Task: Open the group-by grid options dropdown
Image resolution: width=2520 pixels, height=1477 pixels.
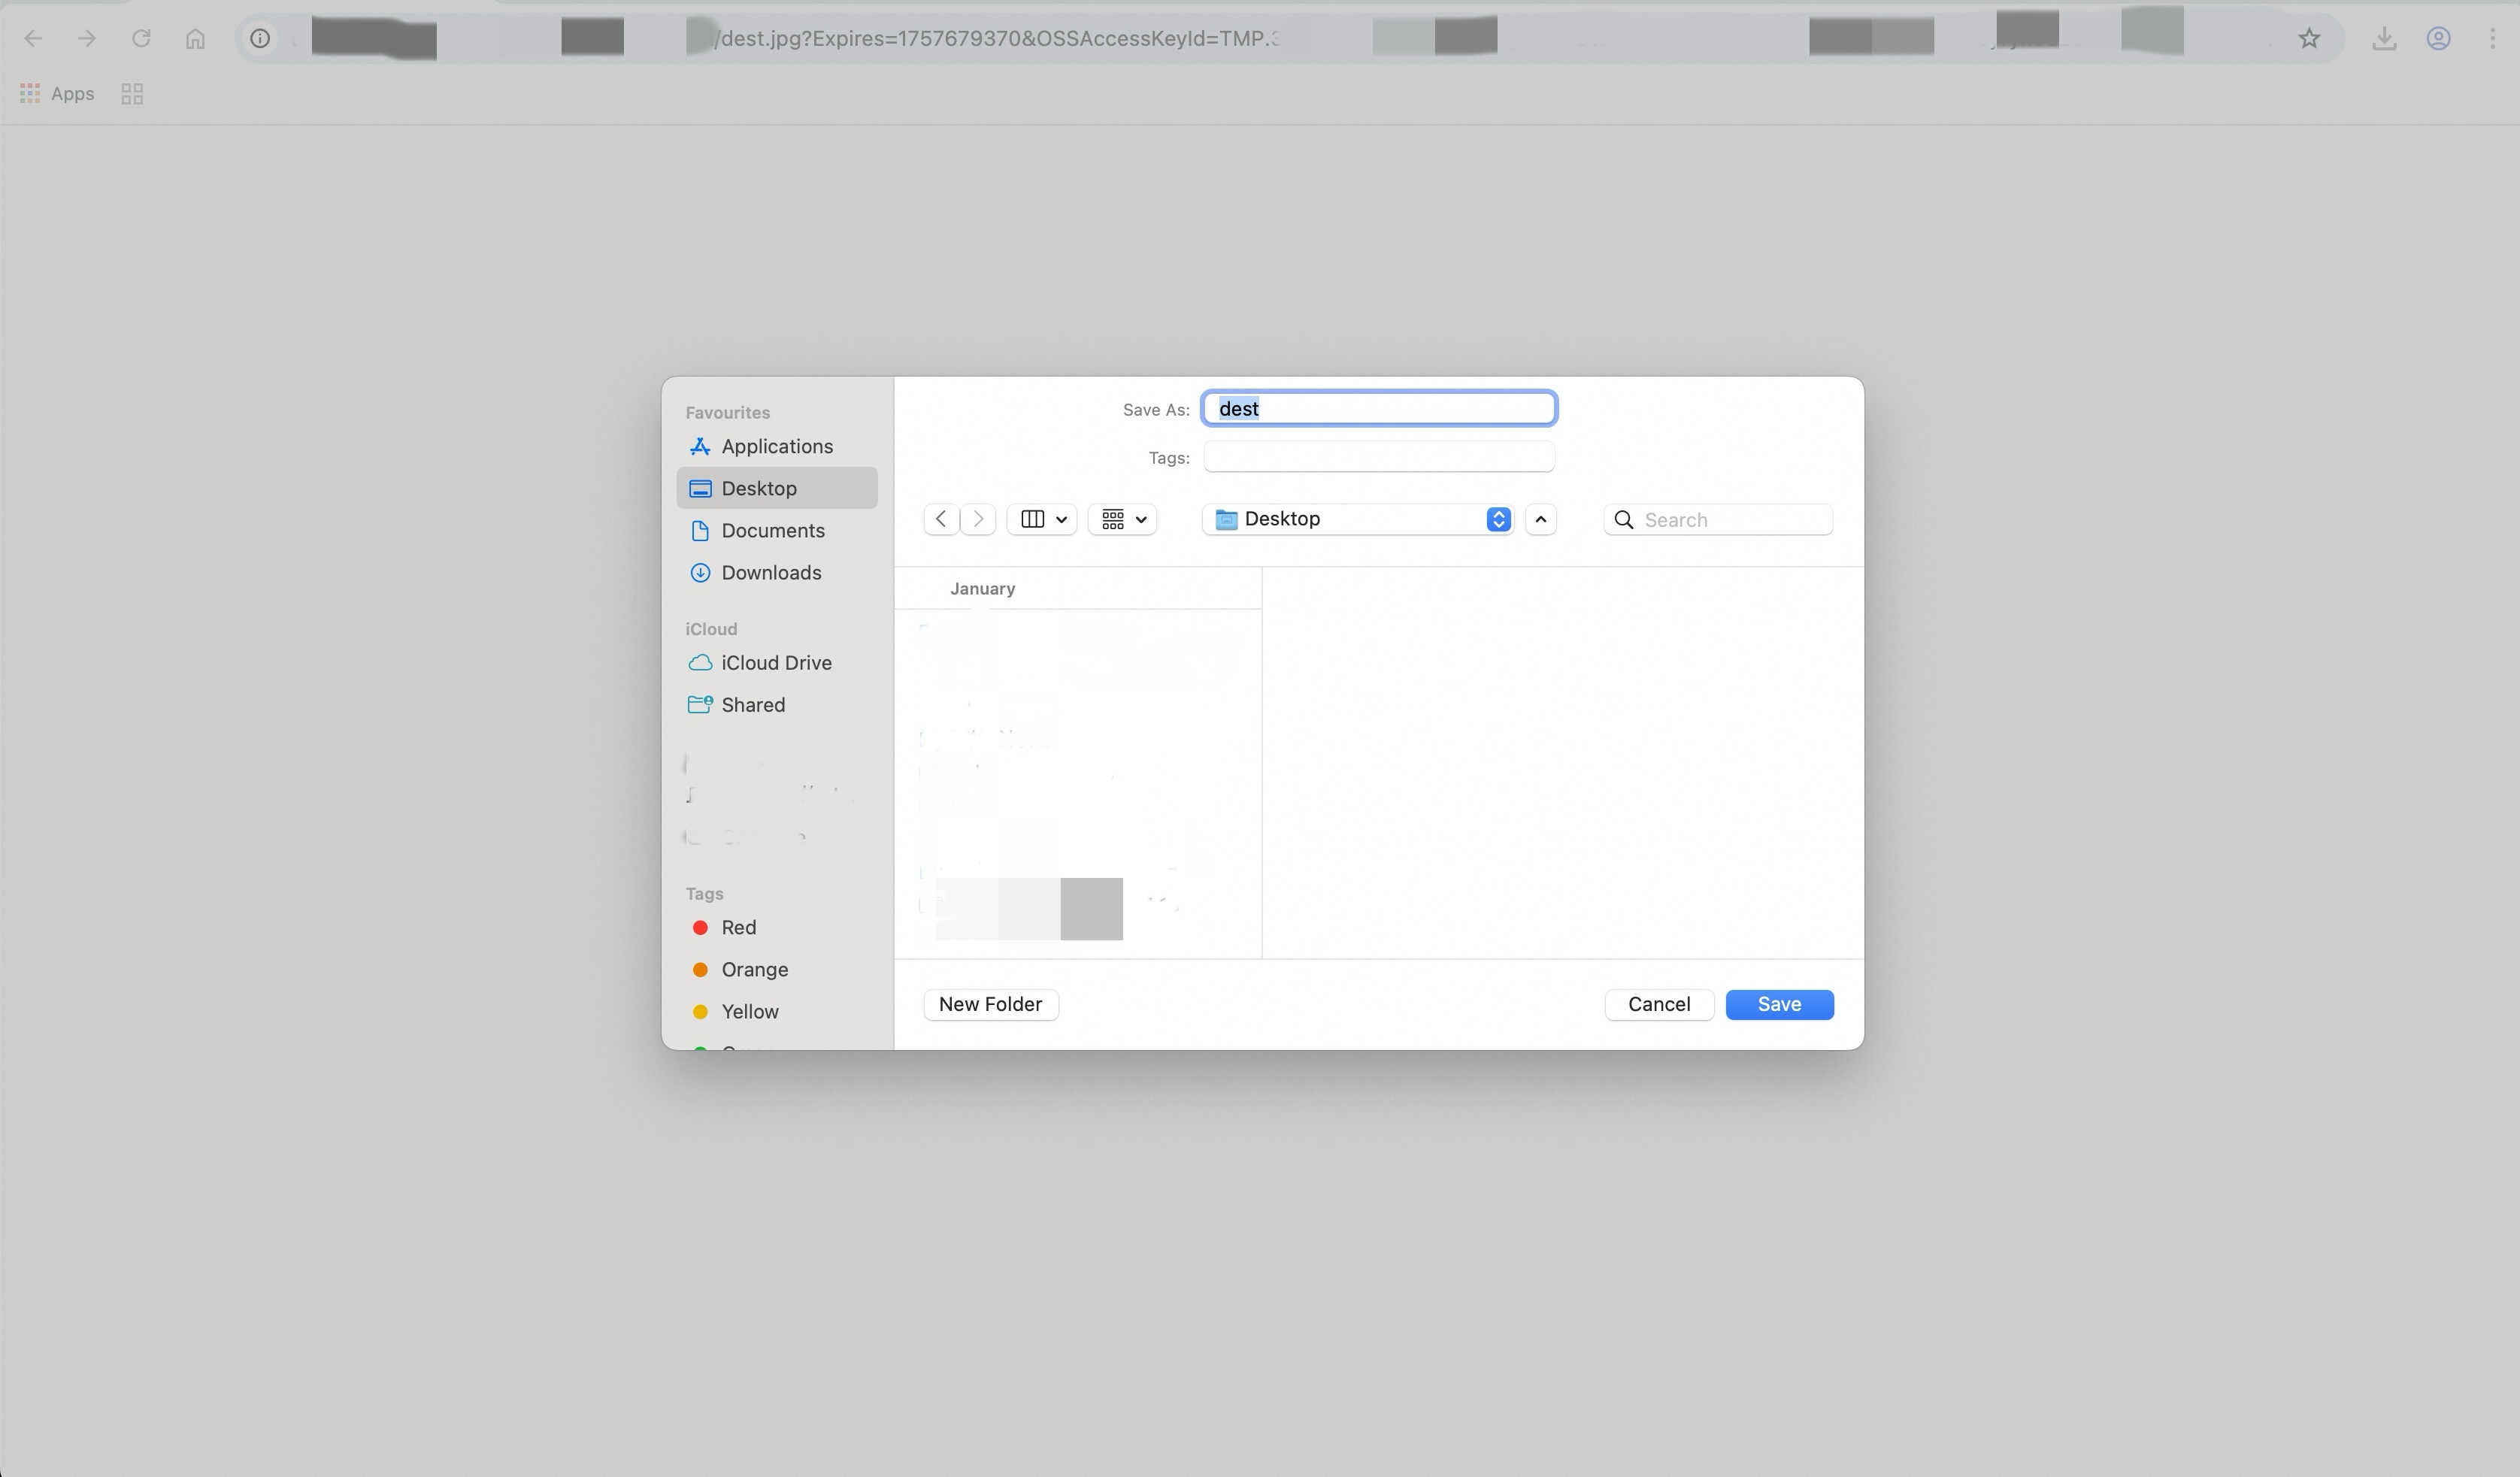Action: pyautogui.click(x=1123, y=519)
